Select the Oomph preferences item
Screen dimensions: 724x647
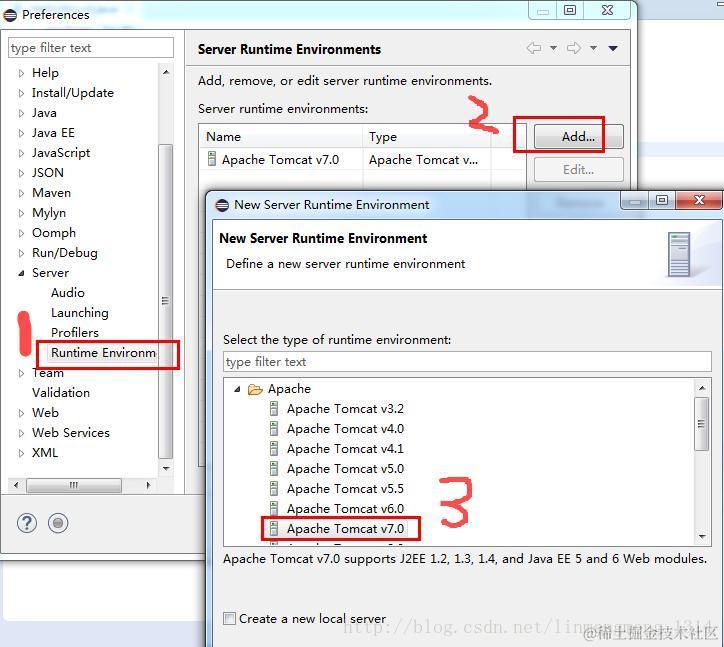(54, 233)
